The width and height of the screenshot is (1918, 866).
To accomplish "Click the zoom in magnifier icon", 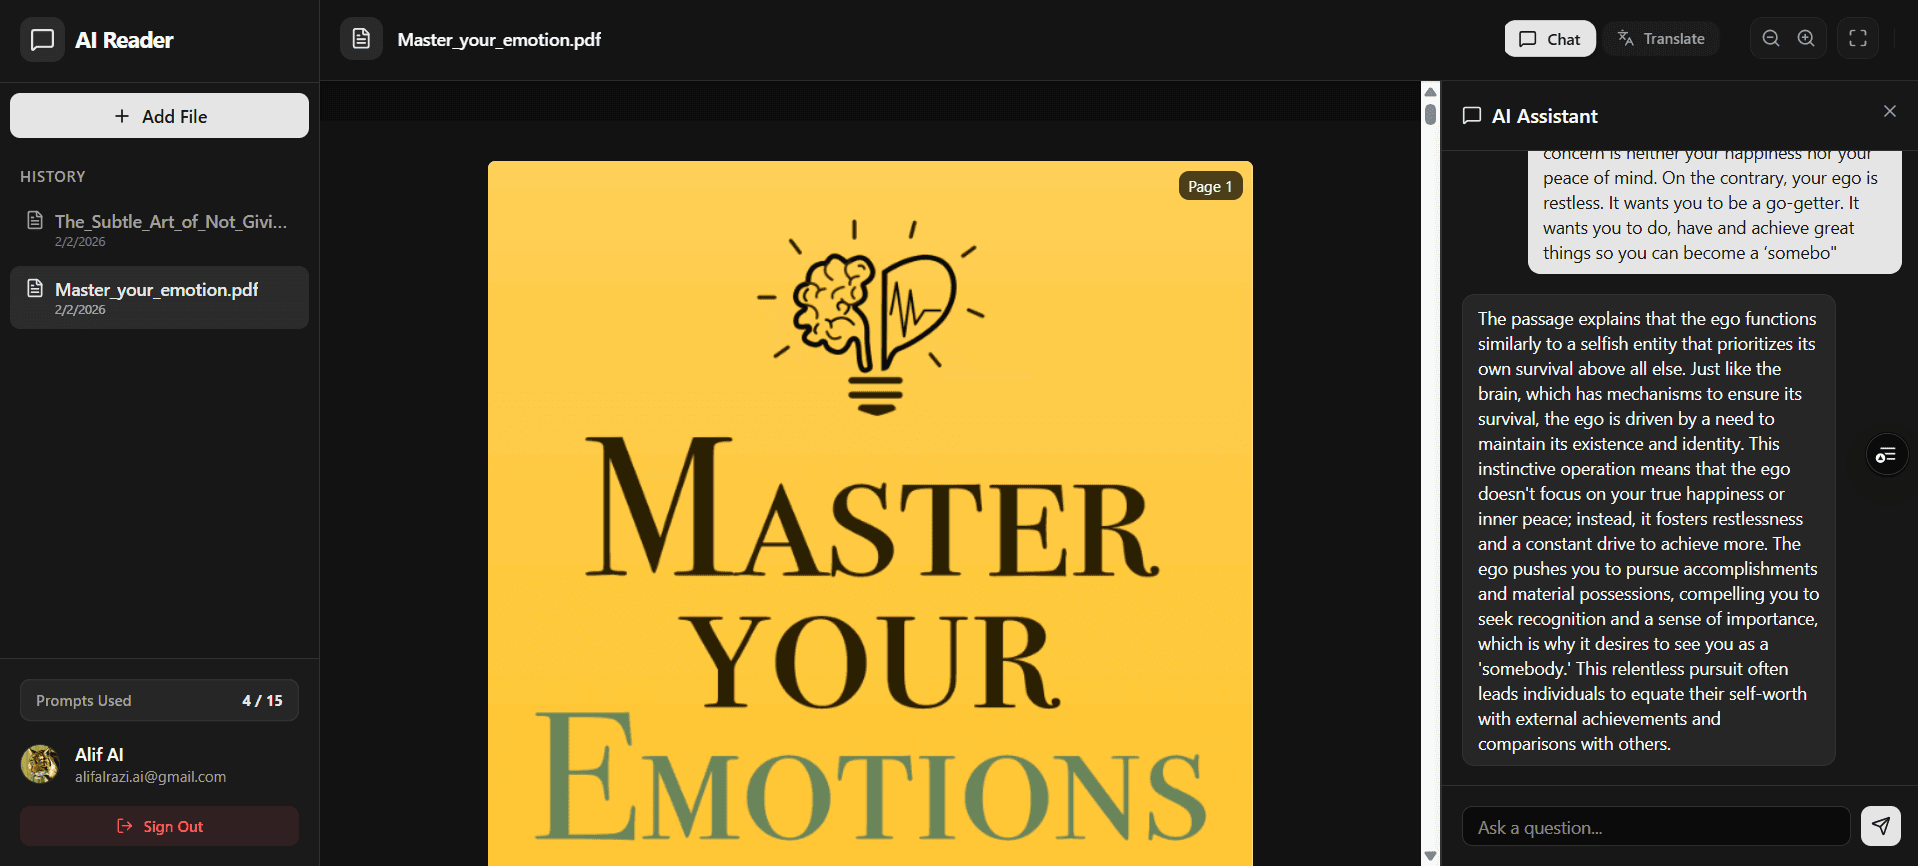I will point(1806,39).
